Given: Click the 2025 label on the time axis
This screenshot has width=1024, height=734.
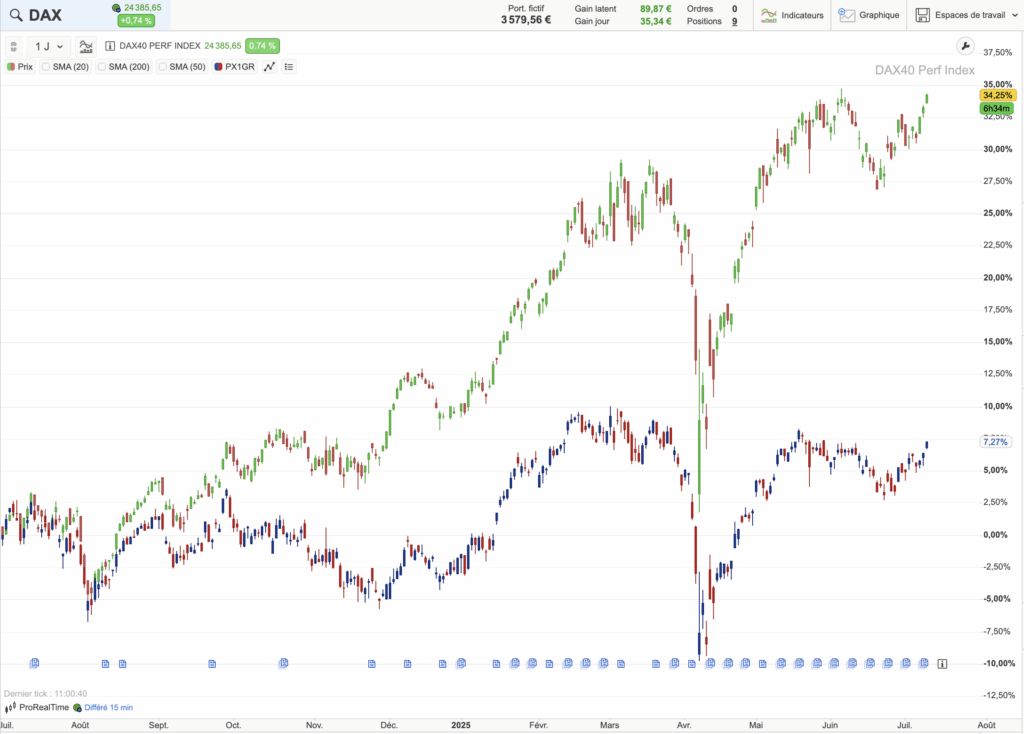Looking at the screenshot, I should point(460,725).
